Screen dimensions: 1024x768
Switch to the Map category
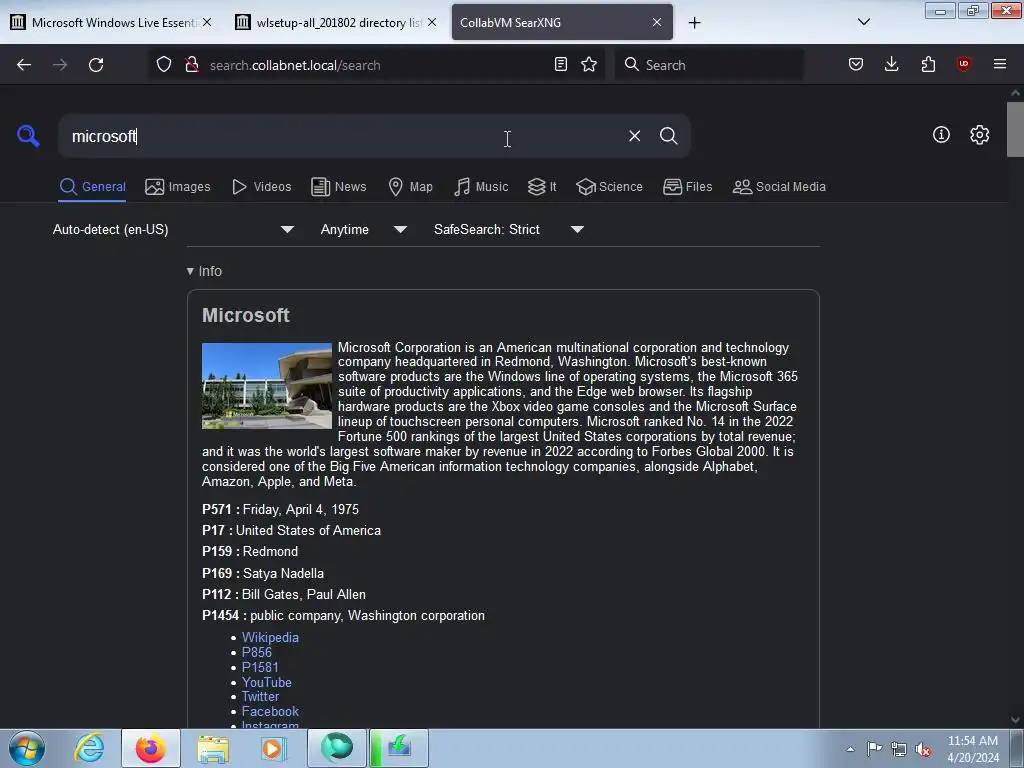coord(410,187)
